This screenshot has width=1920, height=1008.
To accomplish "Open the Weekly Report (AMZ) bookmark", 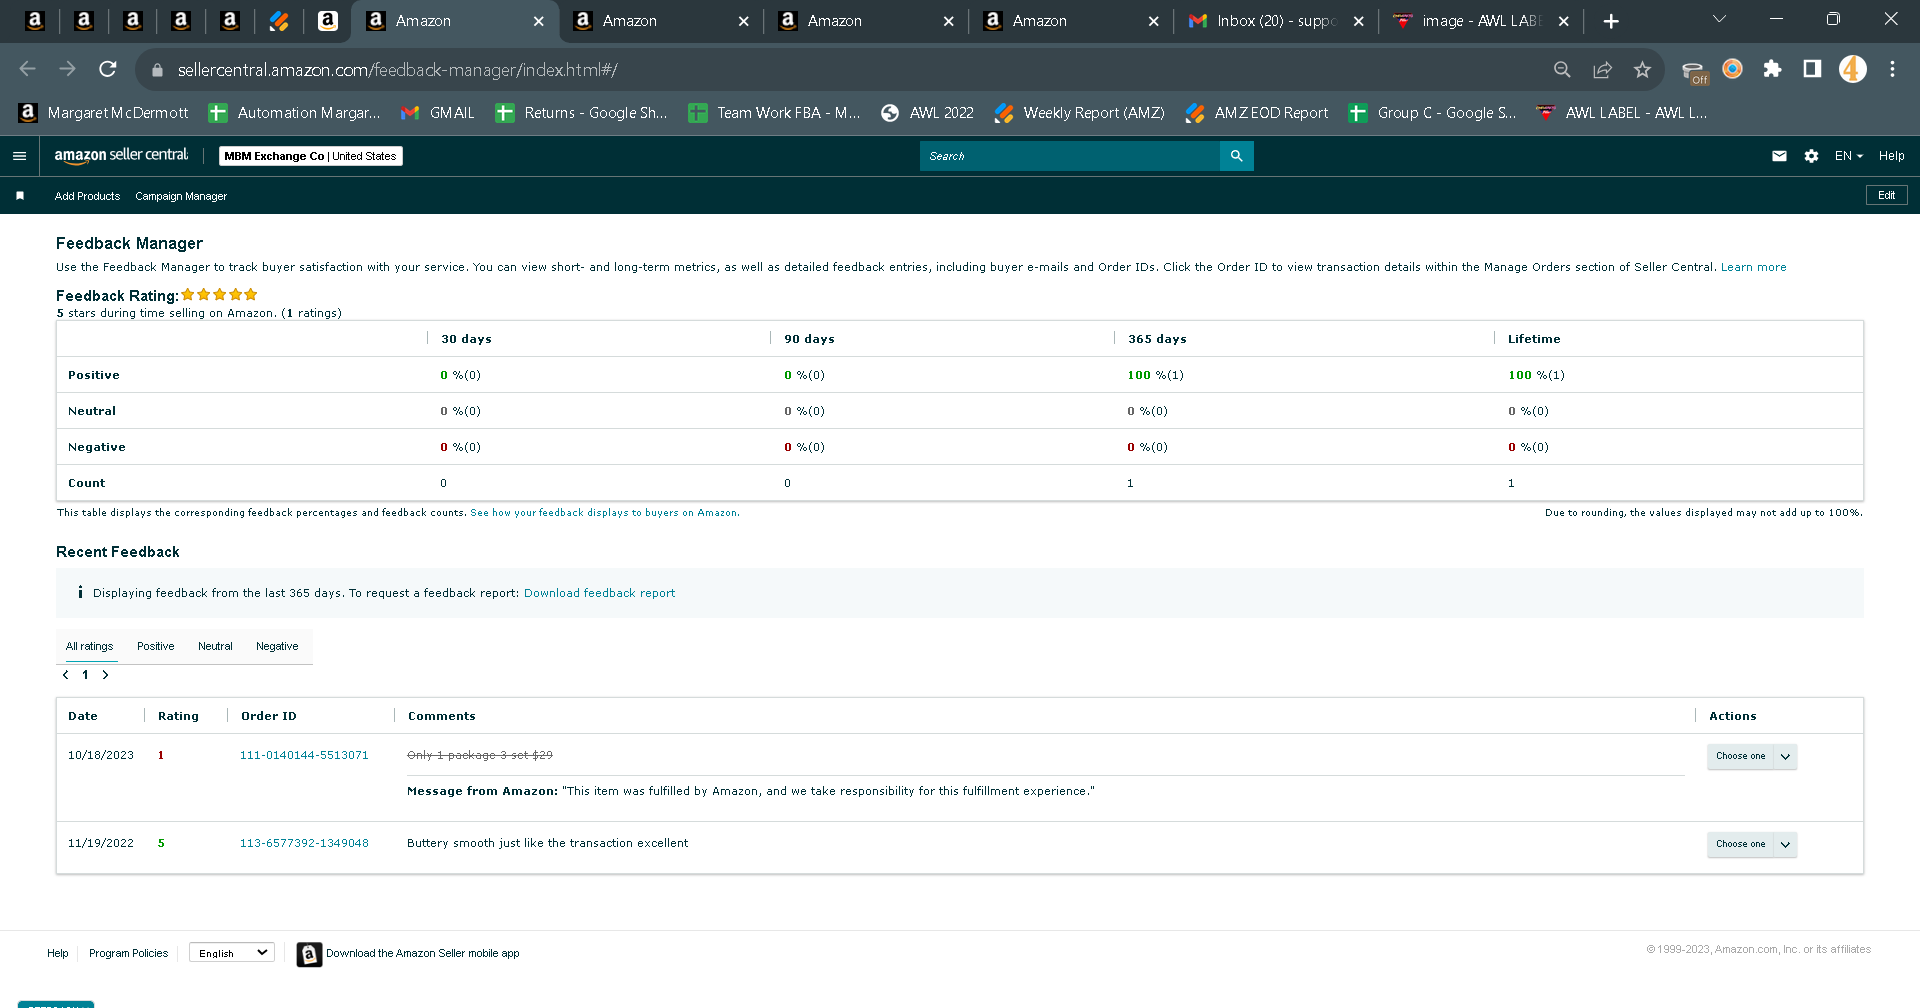I will click(x=1080, y=113).
